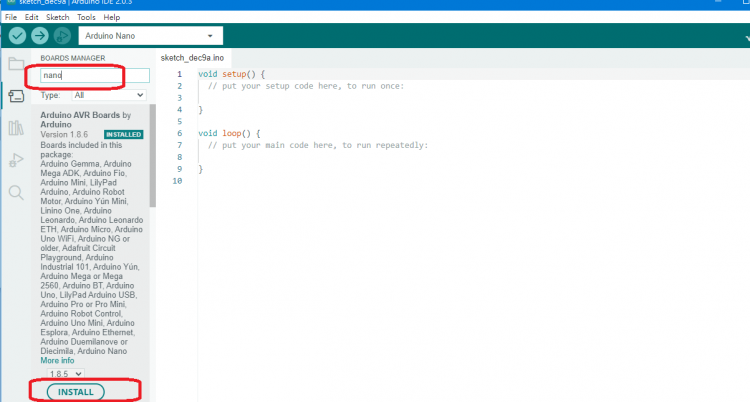Open the Search magnifier in sidebar
Screen dimensions: 750x402
tap(15, 192)
